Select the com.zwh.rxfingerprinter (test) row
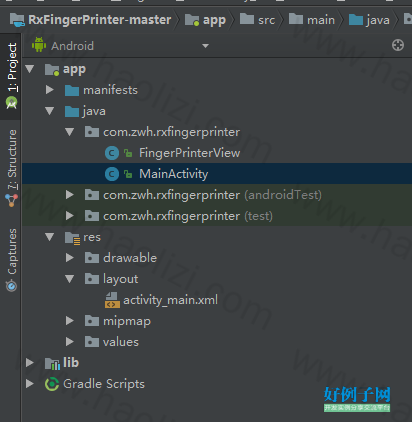This screenshot has height=422, width=412. tap(217, 216)
